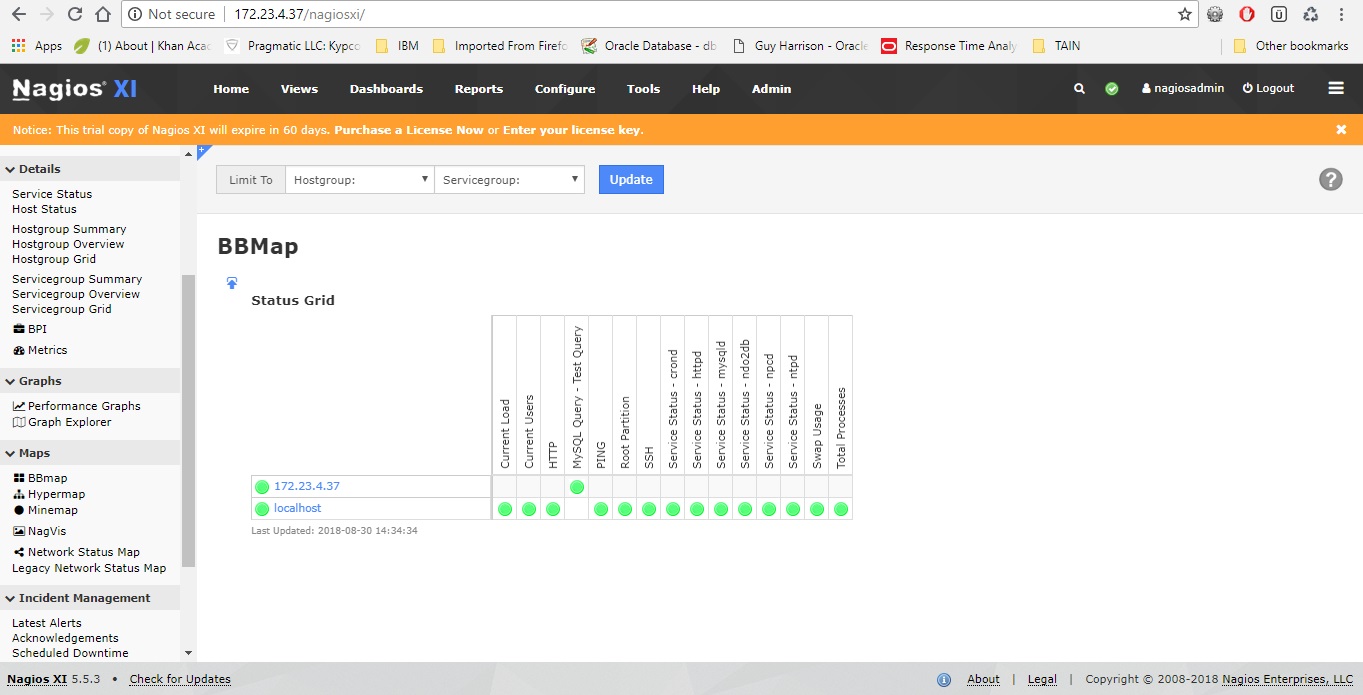This screenshot has height=695, width=1363.
Task: Click localhost PING status dot
Action: tap(601, 509)
